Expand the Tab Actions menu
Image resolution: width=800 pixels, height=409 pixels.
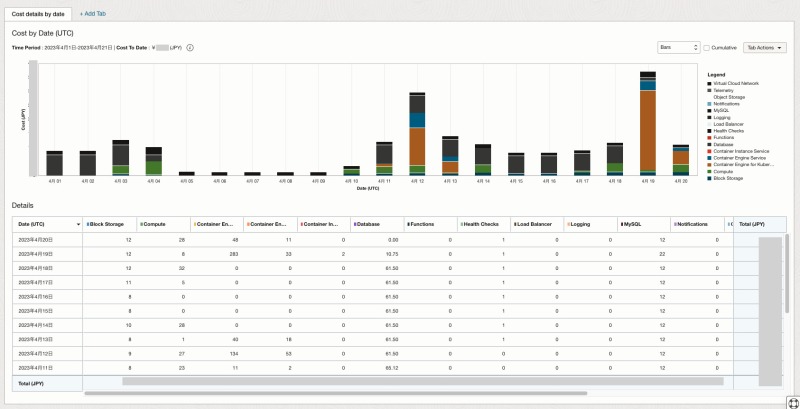point(765,47)
